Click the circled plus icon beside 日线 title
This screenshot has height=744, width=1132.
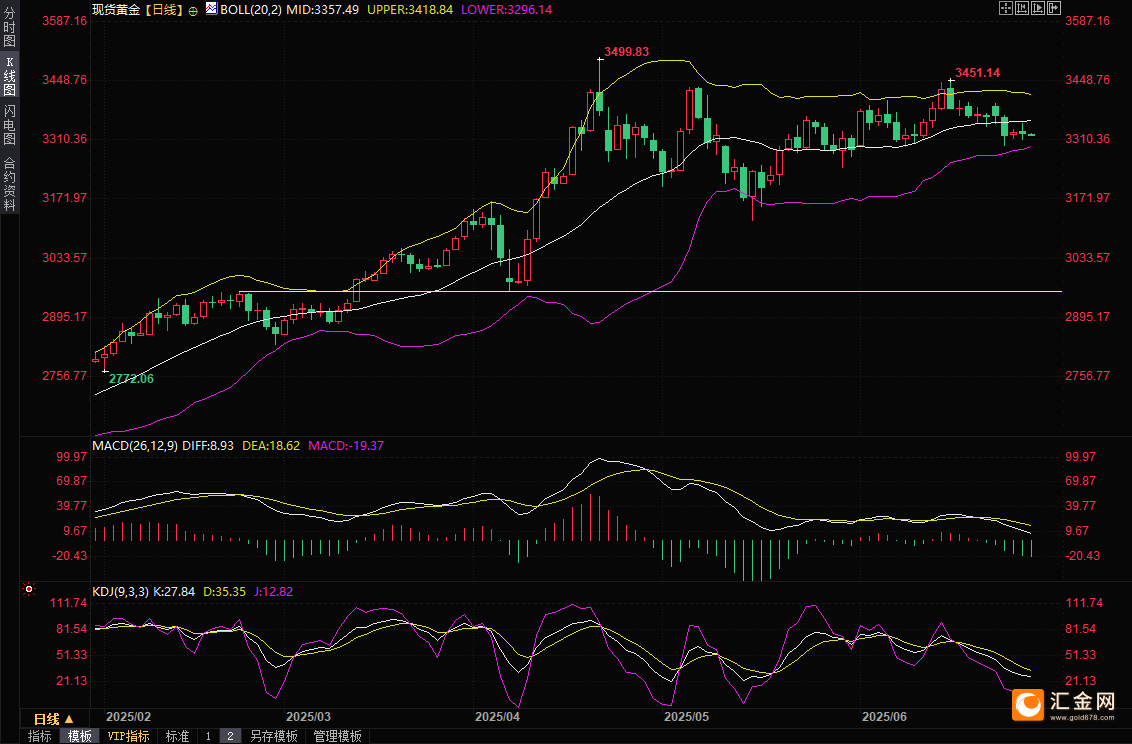pos(193,9)
